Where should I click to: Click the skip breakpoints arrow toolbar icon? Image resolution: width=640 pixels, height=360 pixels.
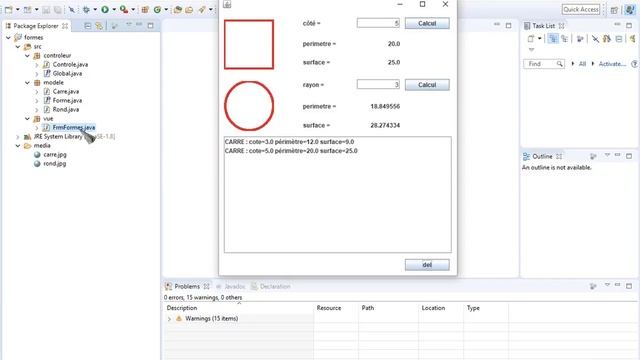pyautogui.click(x=71, y=9)
